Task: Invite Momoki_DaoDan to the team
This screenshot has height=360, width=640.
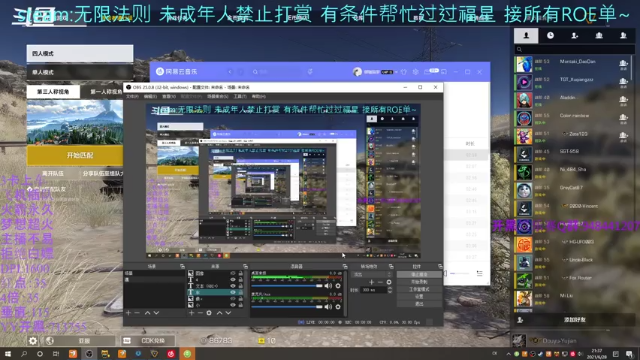Action: [623, 64]
